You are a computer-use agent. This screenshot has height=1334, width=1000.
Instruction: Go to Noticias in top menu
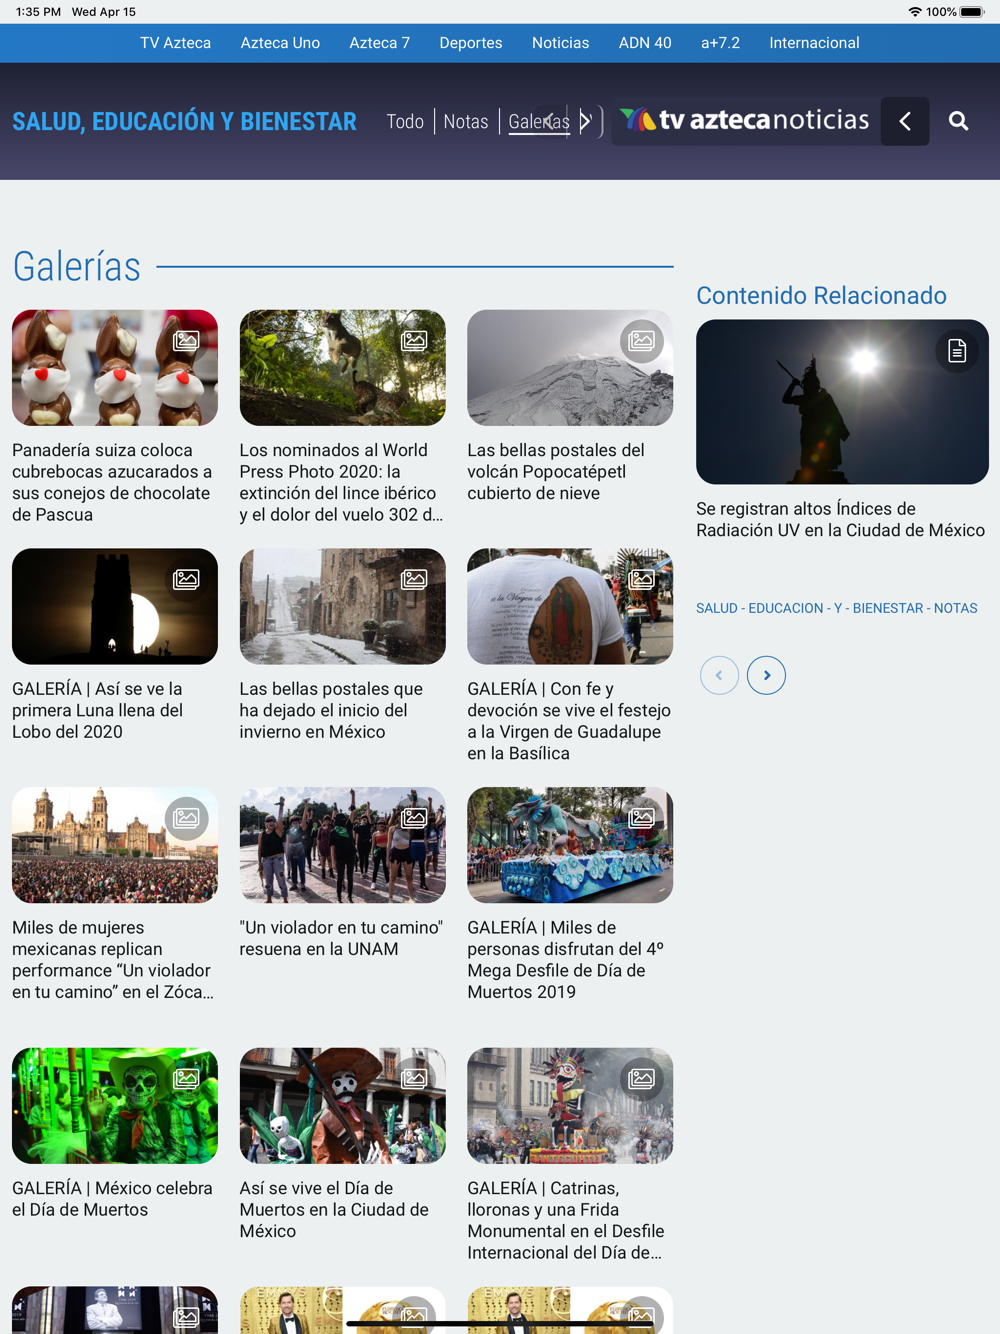coord(560,43)
